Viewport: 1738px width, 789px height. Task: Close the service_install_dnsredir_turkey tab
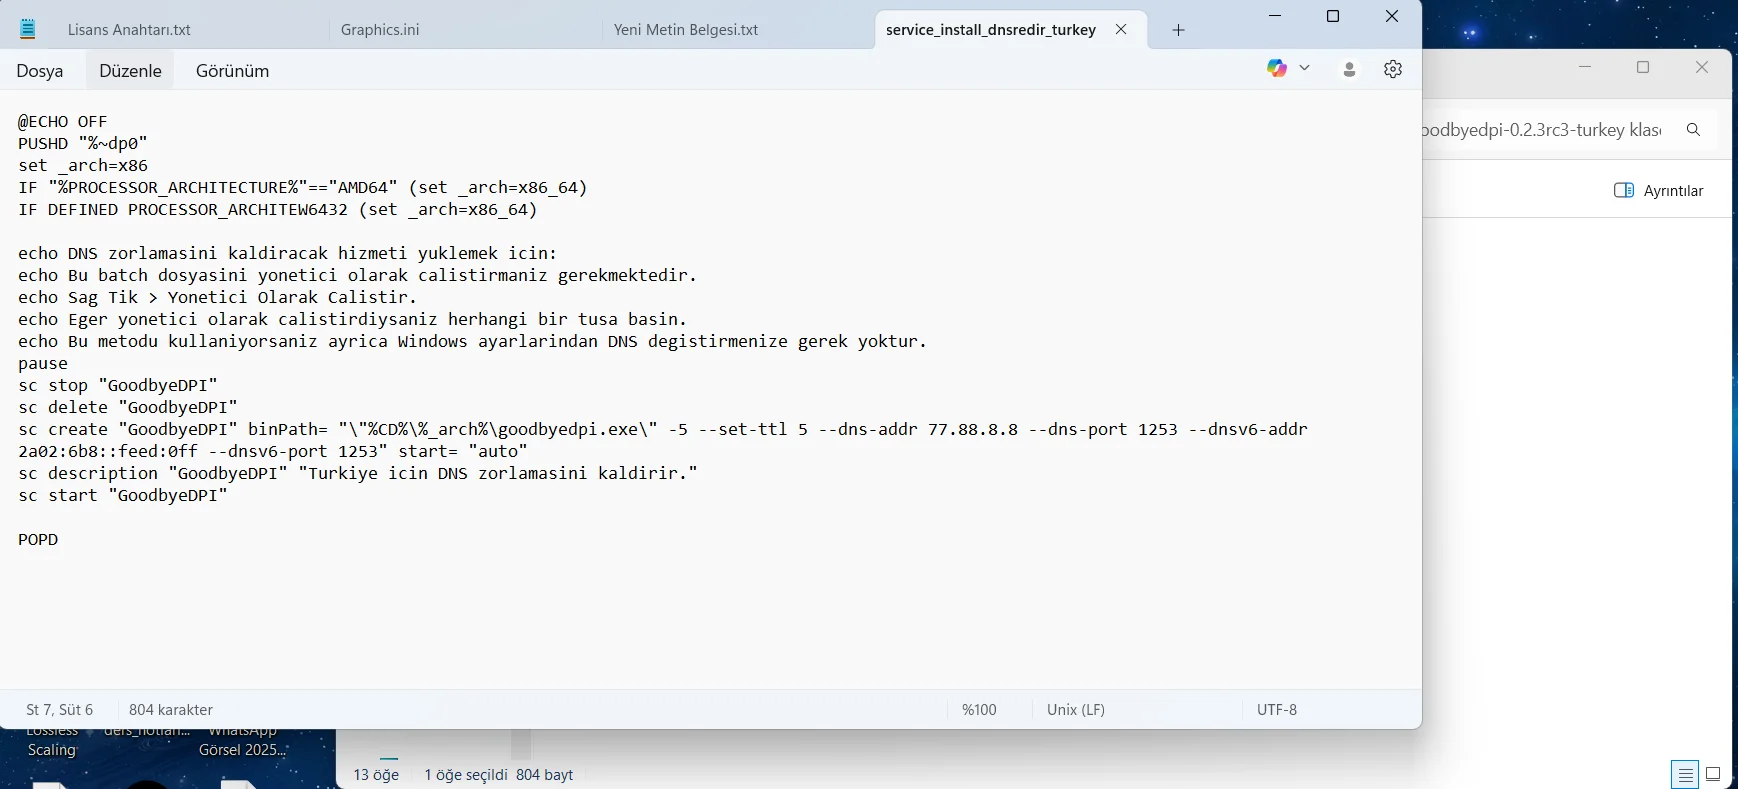point(1121,29)
